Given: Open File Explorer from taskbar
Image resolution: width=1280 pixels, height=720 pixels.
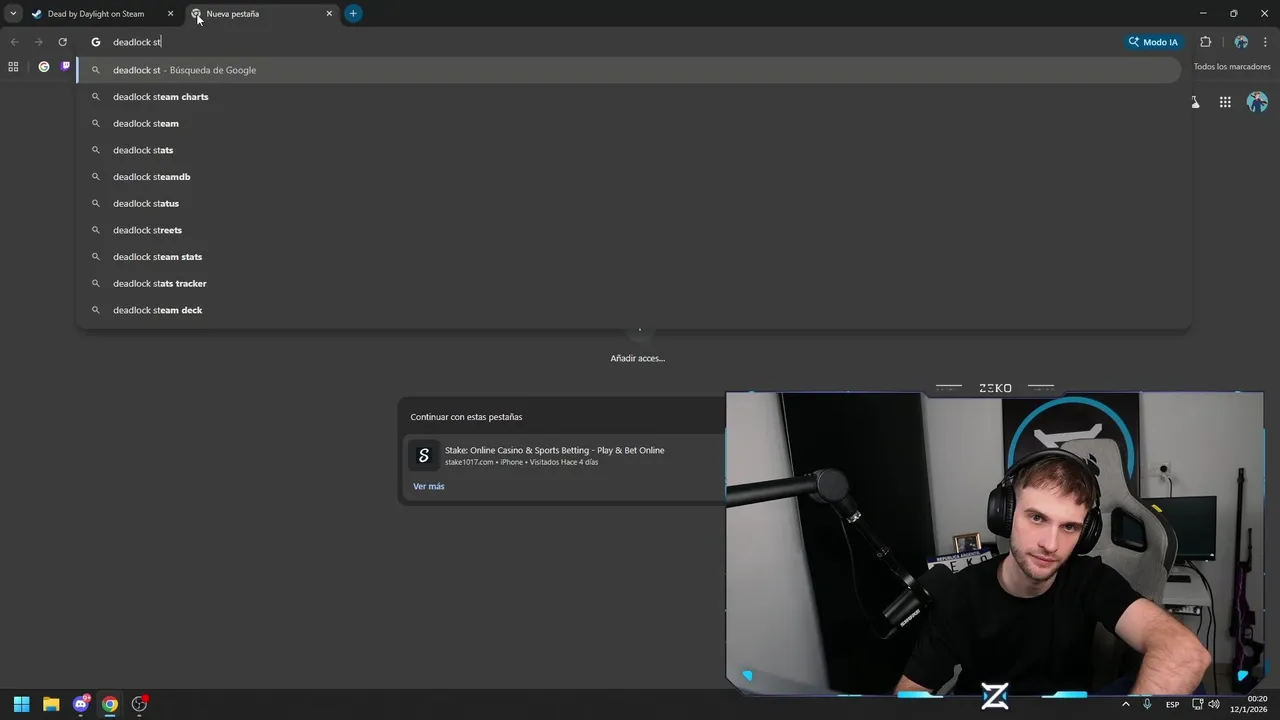Looking at the screenshot, I should (x=51, y=704).
